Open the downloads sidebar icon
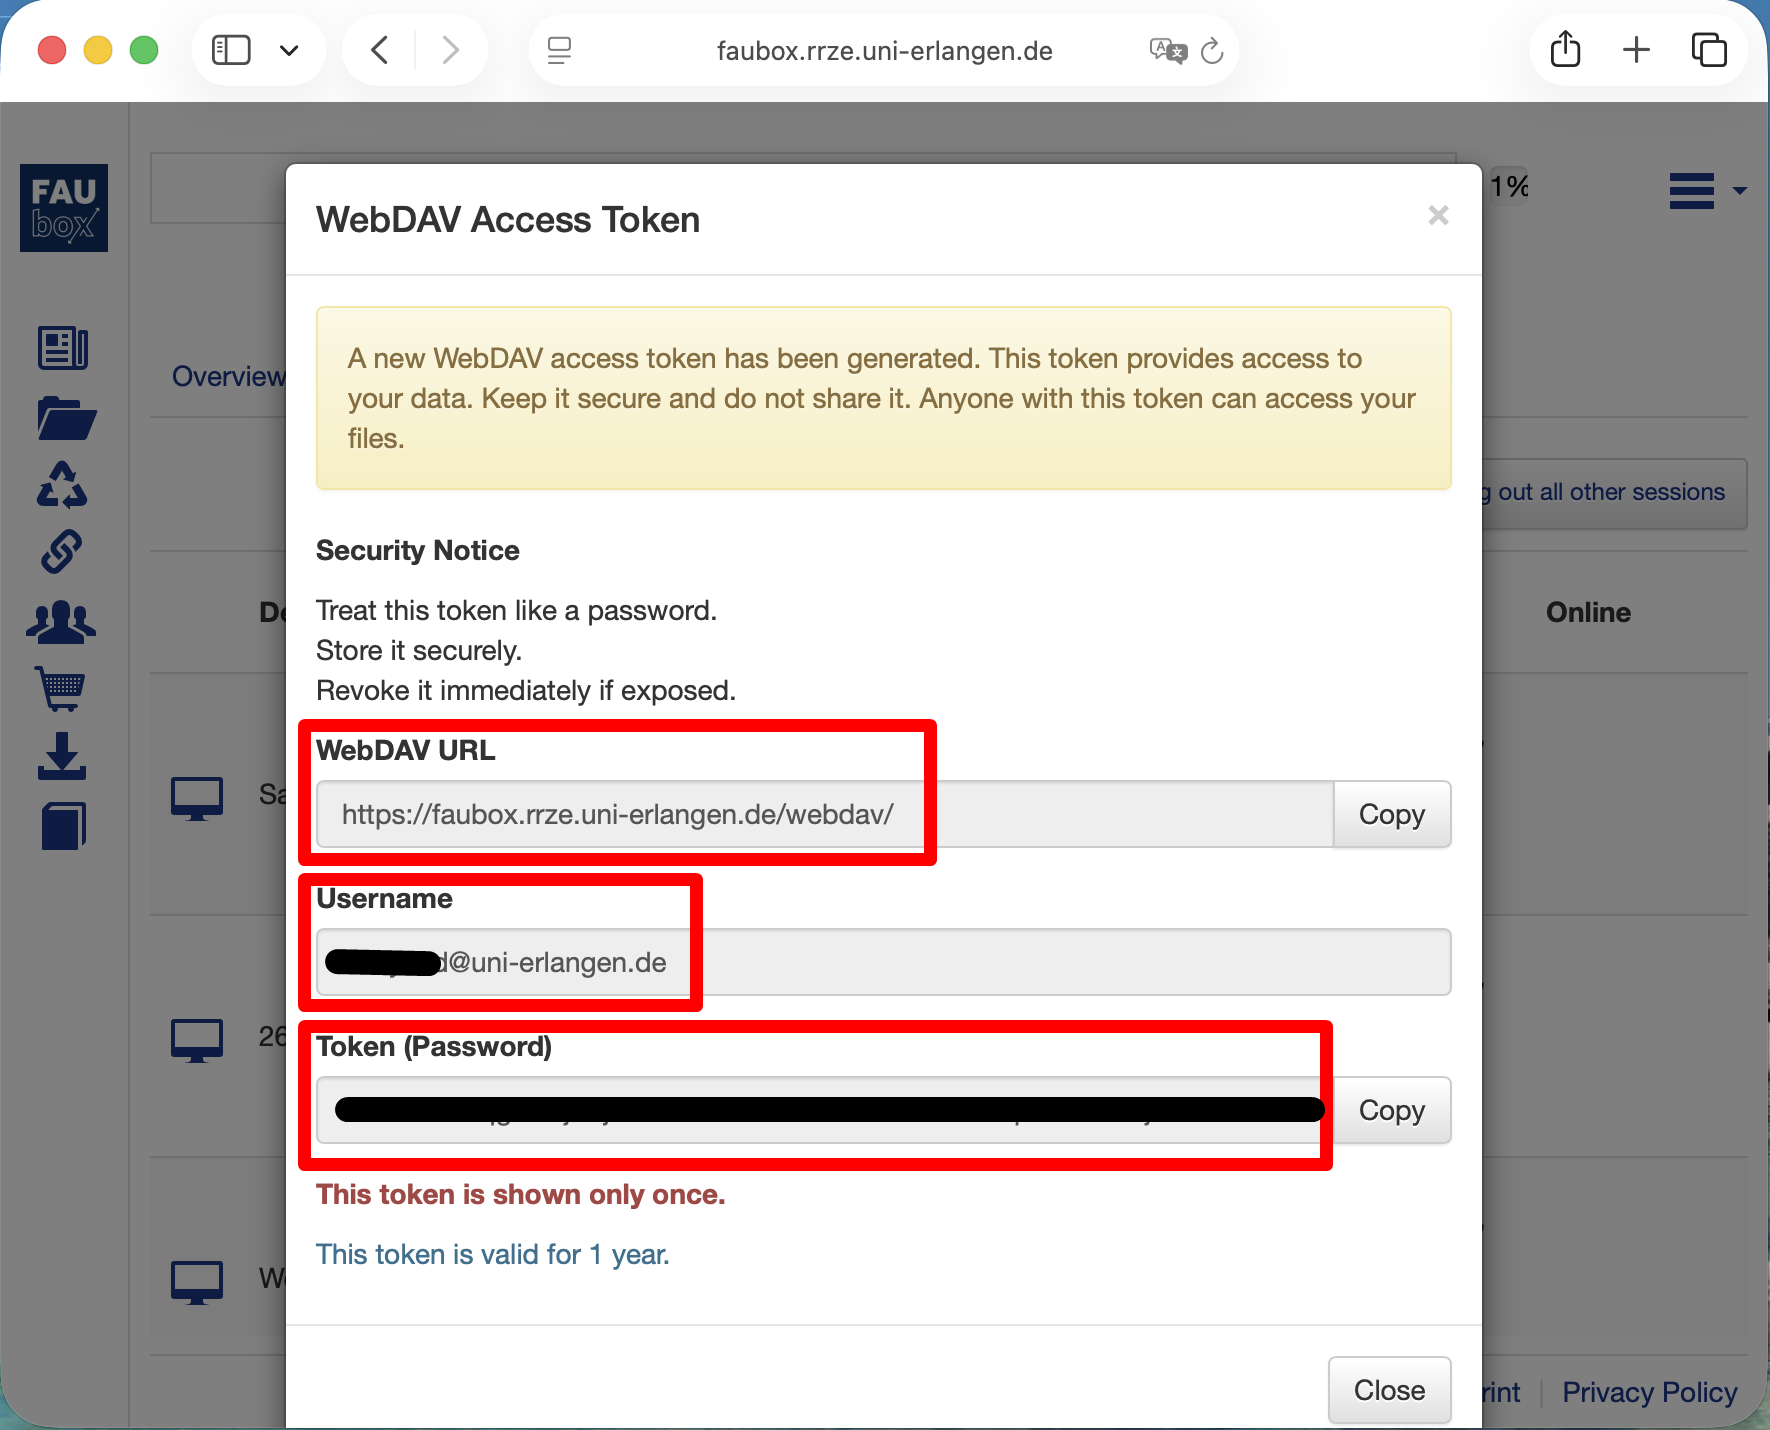The width and height of the screenshot is (1770, 1430). pos(62,756)
